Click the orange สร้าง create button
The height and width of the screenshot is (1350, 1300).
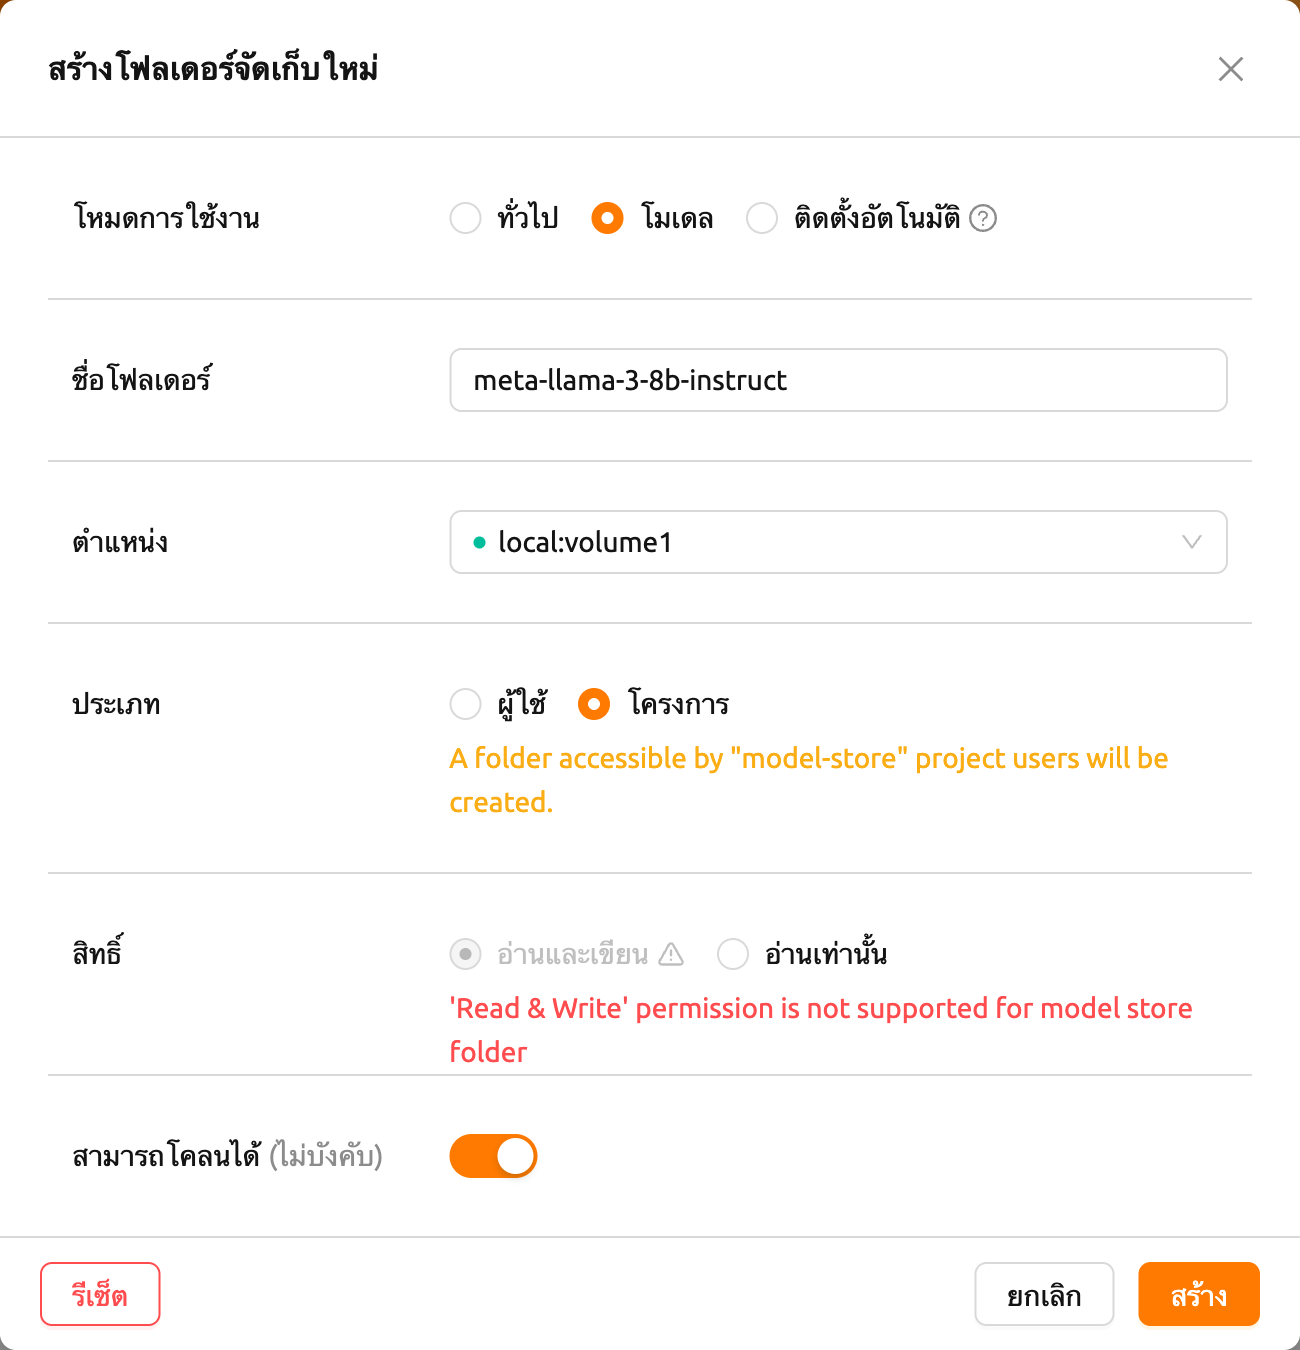click(x=1199, y=1294)
